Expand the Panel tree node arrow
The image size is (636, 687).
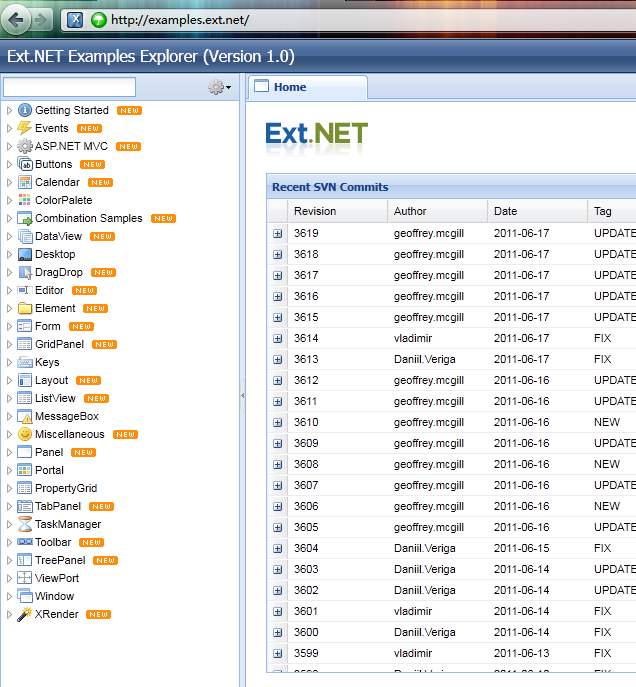pos(9,452)
